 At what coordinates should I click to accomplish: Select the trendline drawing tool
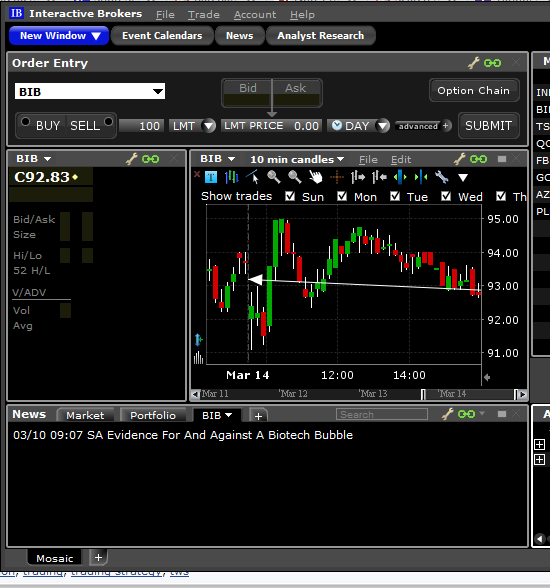coord(252,177)
